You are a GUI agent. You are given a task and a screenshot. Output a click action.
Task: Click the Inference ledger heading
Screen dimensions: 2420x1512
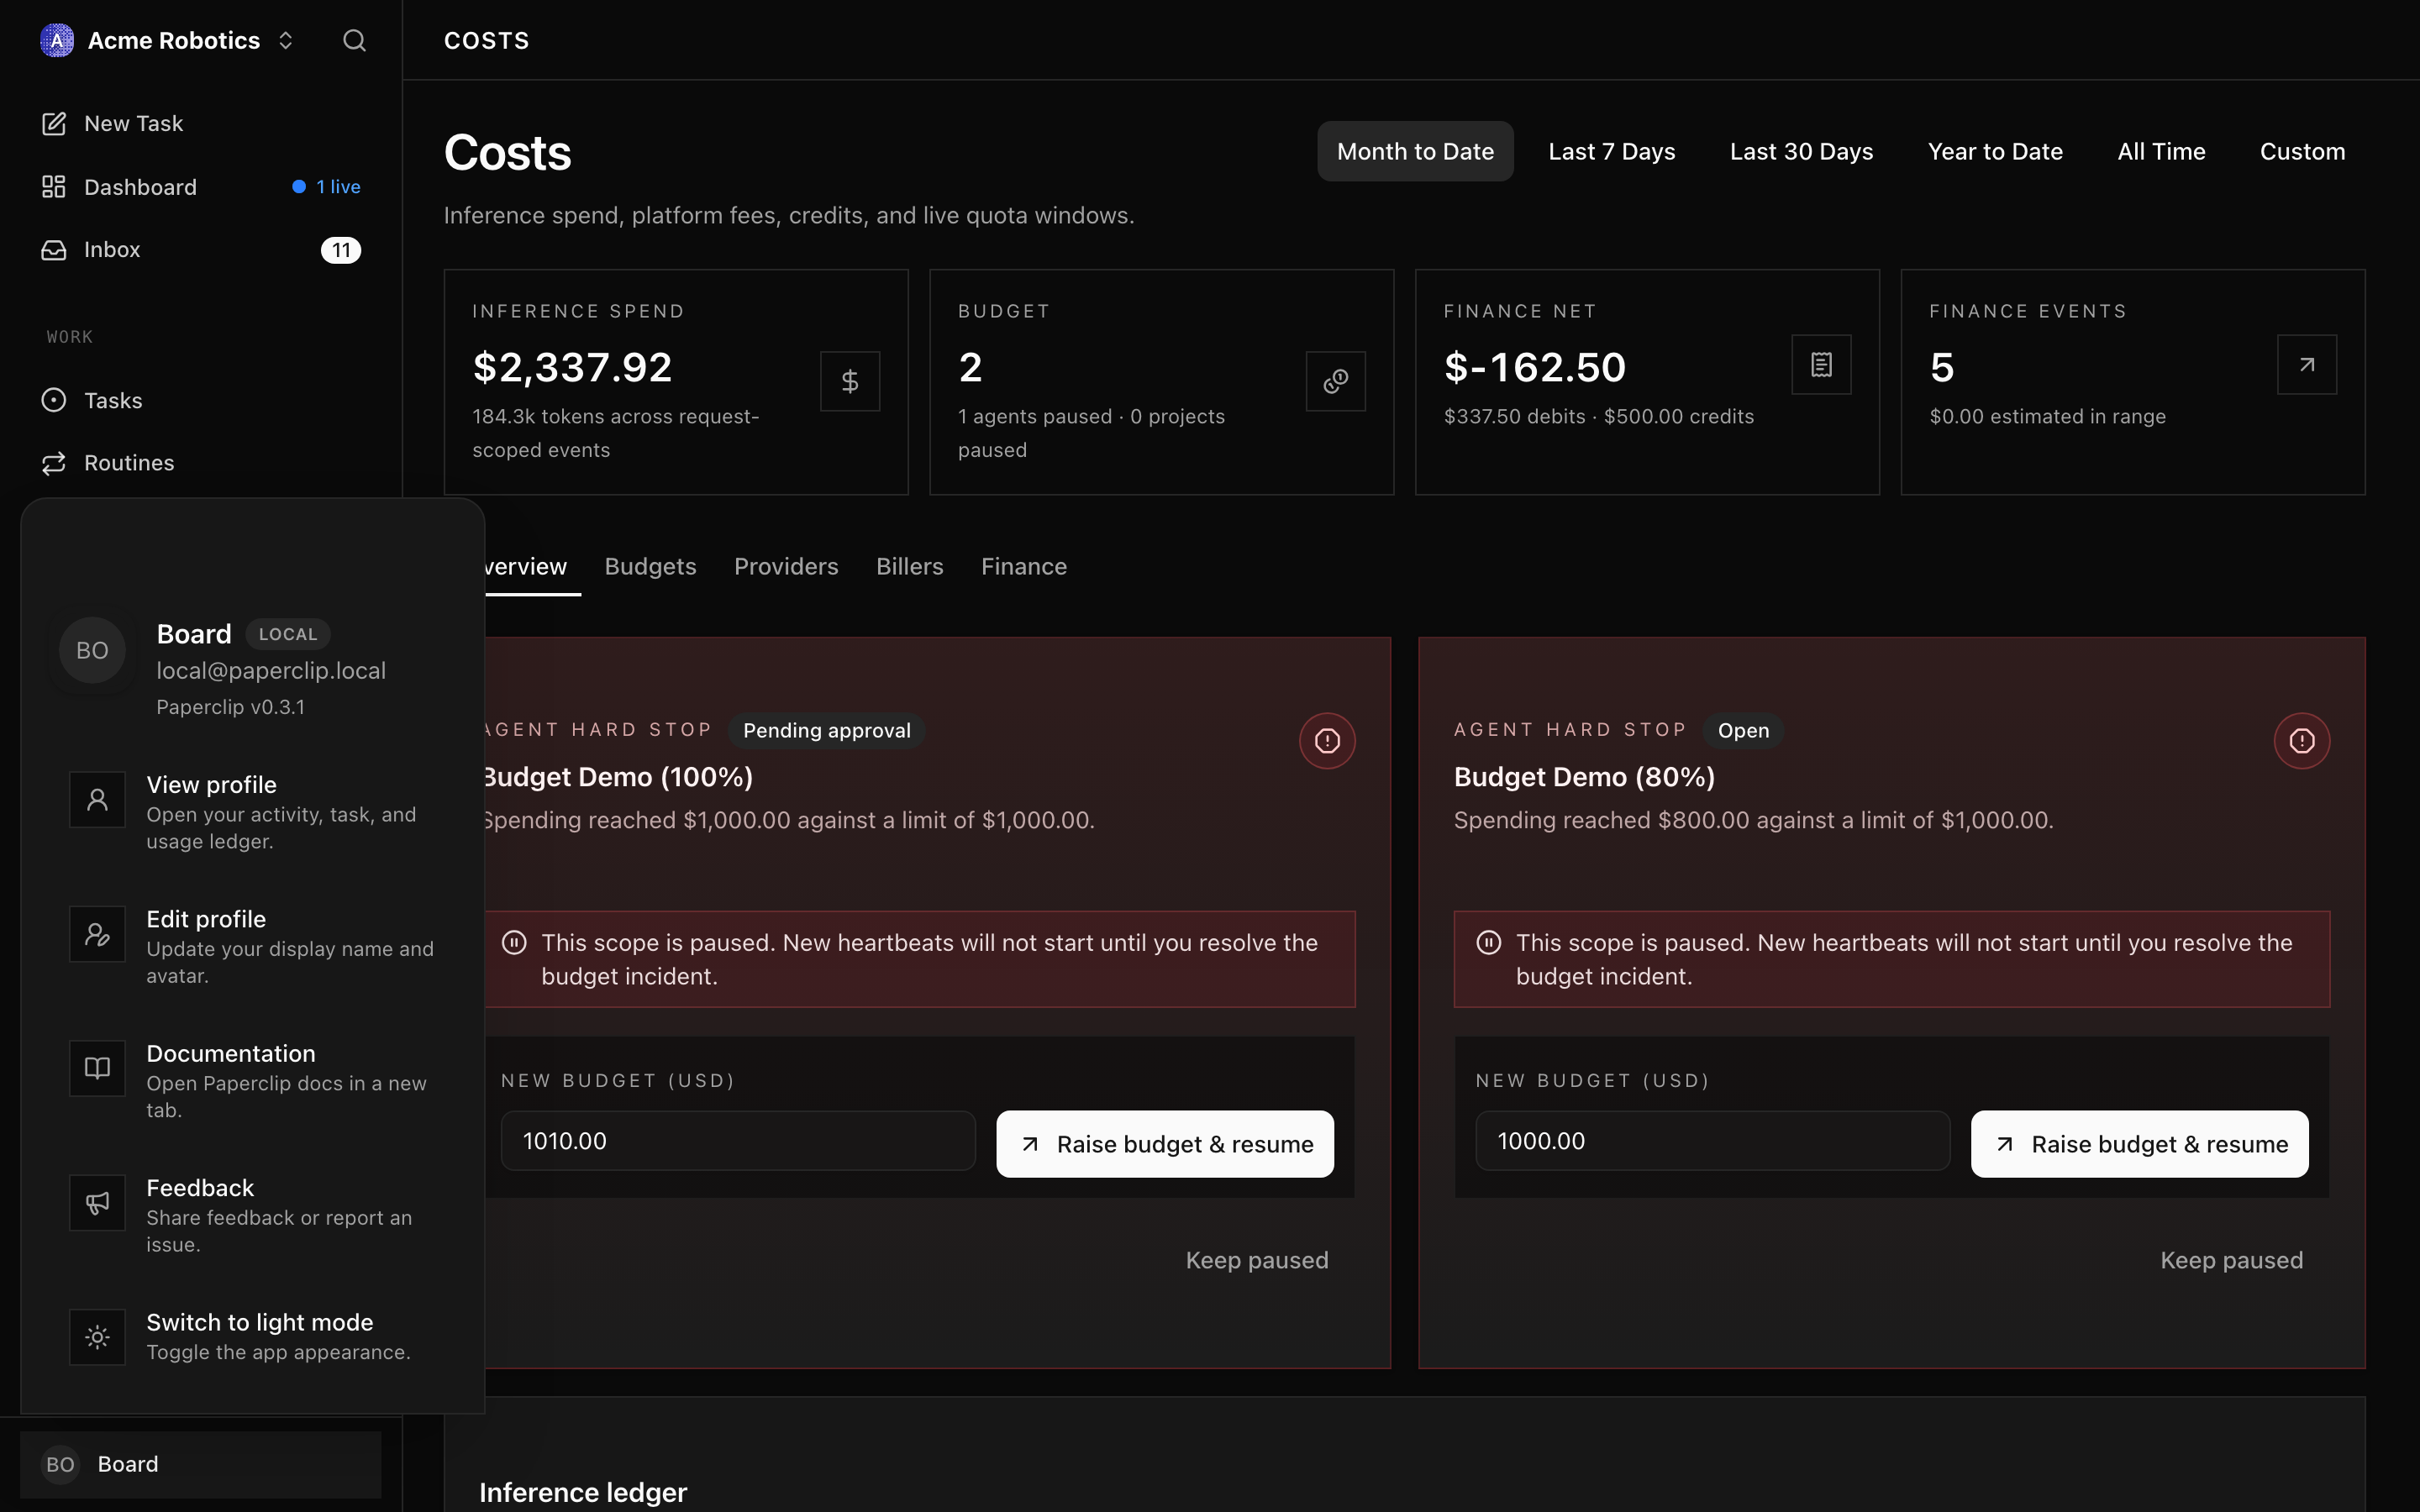pyautogui.click(x=583, y=1492)
